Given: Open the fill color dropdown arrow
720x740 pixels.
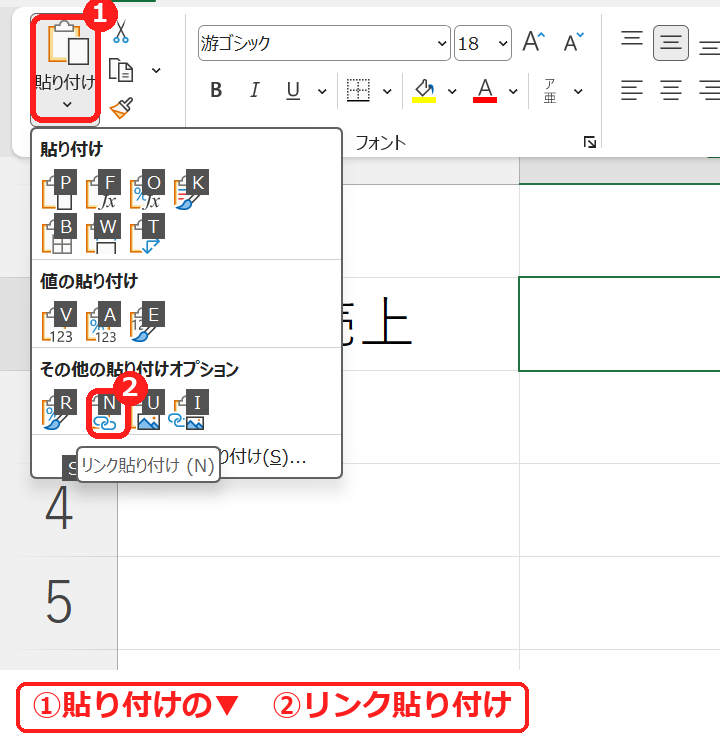Looking at the screenshot, I should (x=452, y=91).
